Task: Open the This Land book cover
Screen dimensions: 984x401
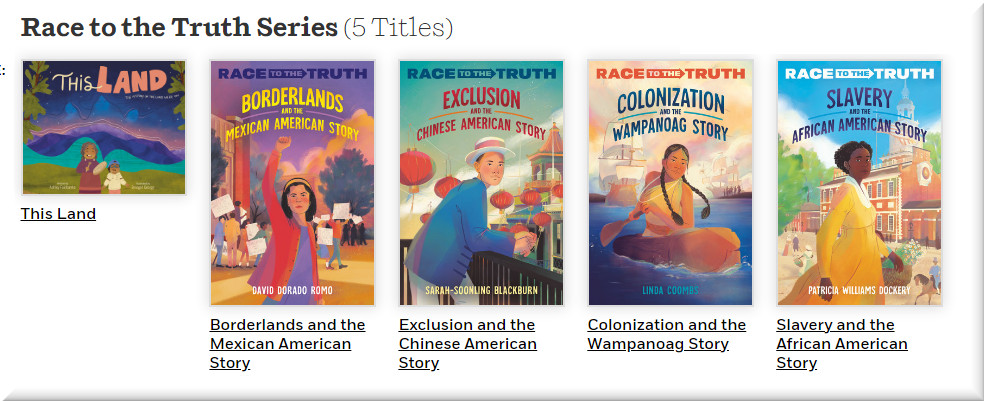Action: pyautogui.click(x=104, y=127)
